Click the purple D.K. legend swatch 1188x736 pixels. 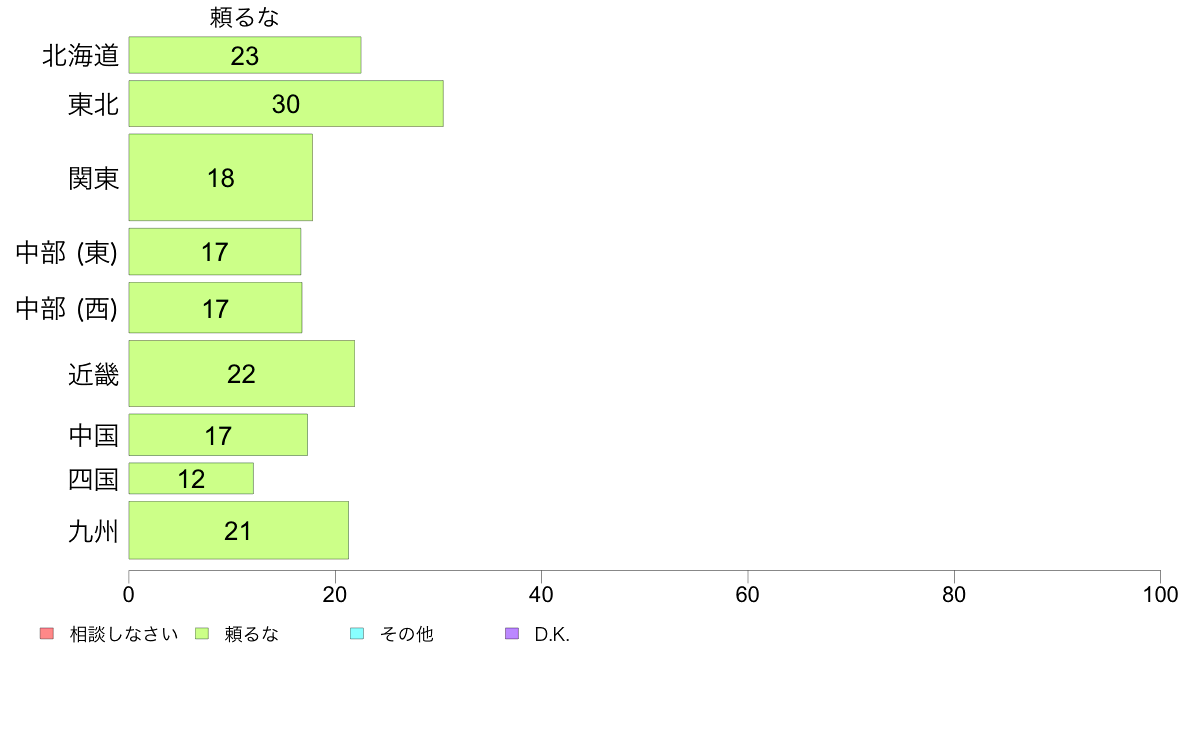pos(512,634)
